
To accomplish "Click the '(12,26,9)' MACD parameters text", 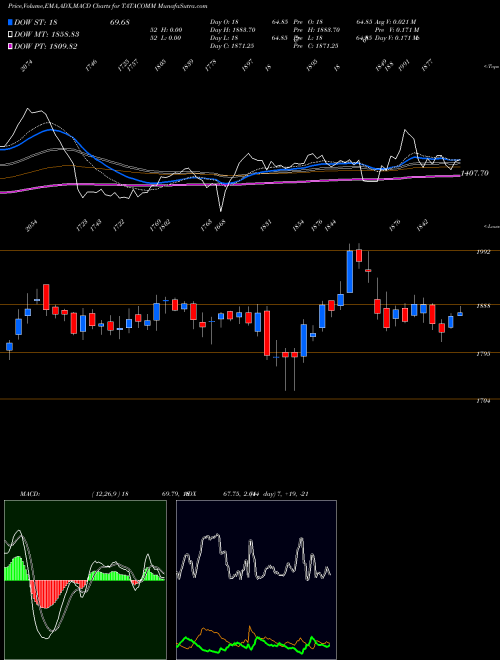I will click(106, 494).
